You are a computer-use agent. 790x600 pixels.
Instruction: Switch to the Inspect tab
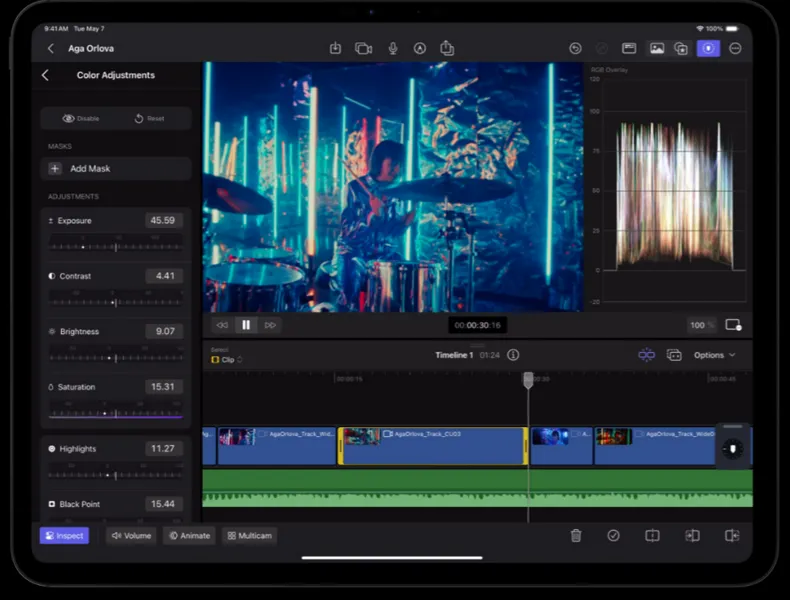pyautogui.click(x=64, y=536)
